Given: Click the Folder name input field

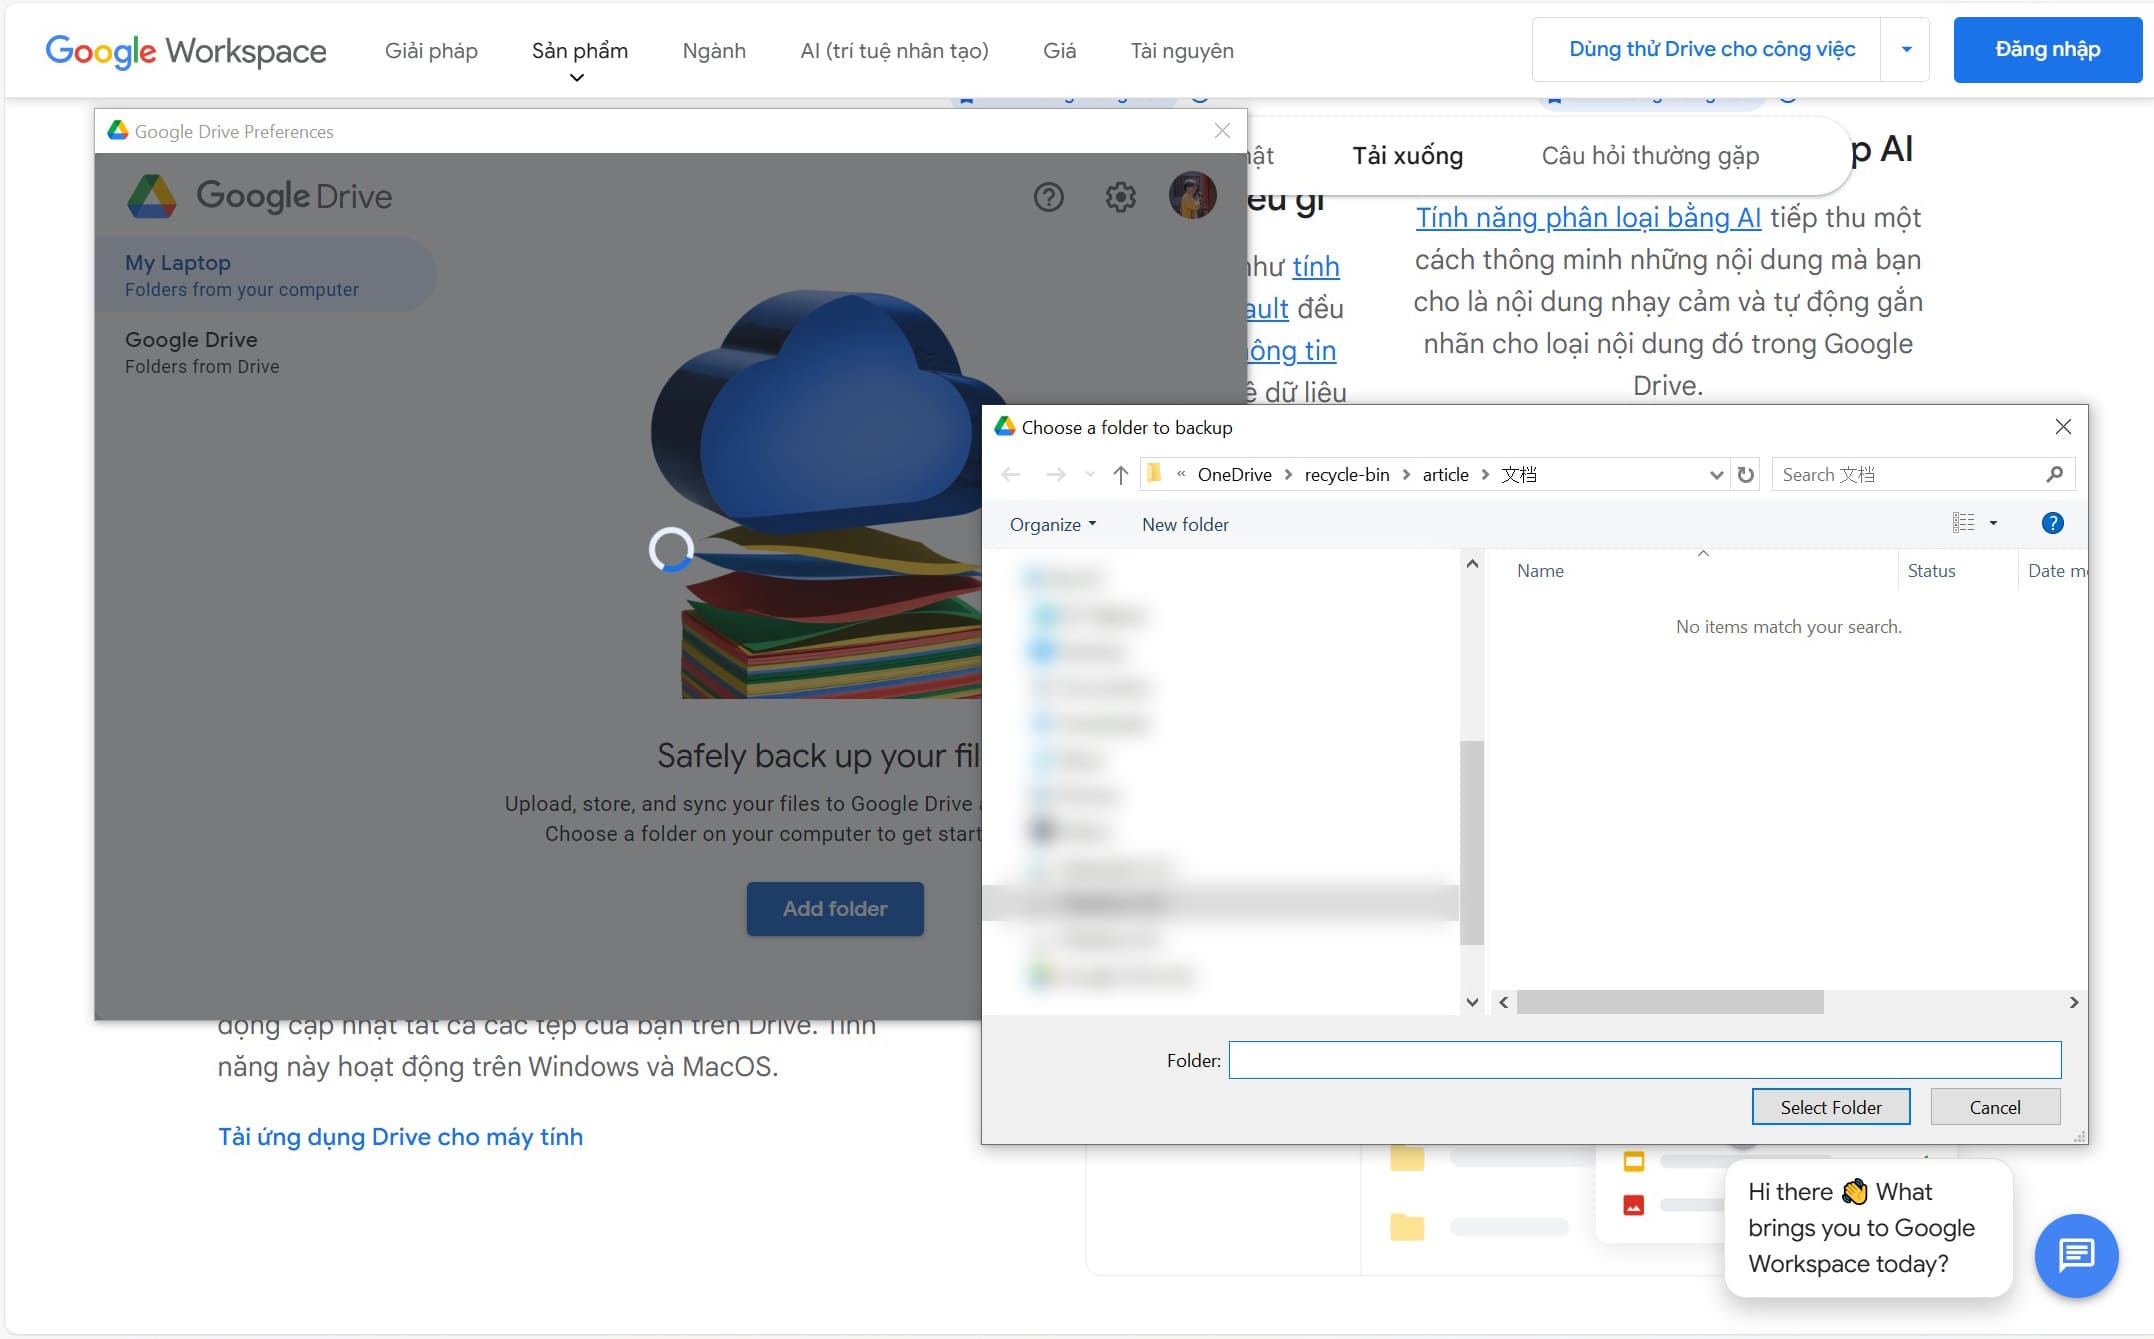Looking at the screenshot, I should tap(1644, 1060).
